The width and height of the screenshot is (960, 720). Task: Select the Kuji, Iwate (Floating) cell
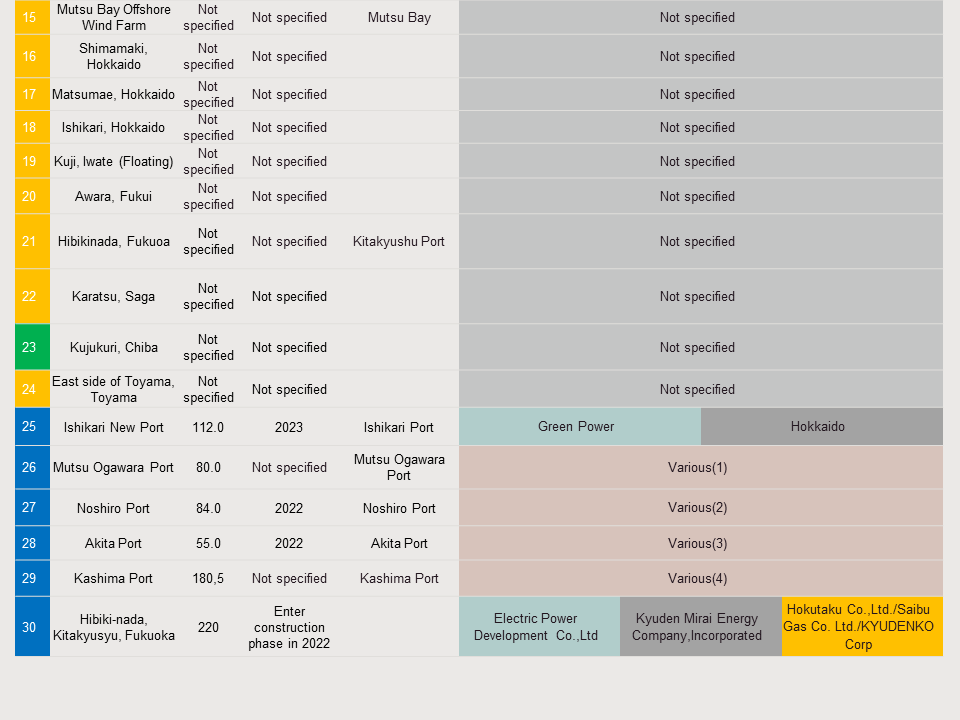click(113, 161)
